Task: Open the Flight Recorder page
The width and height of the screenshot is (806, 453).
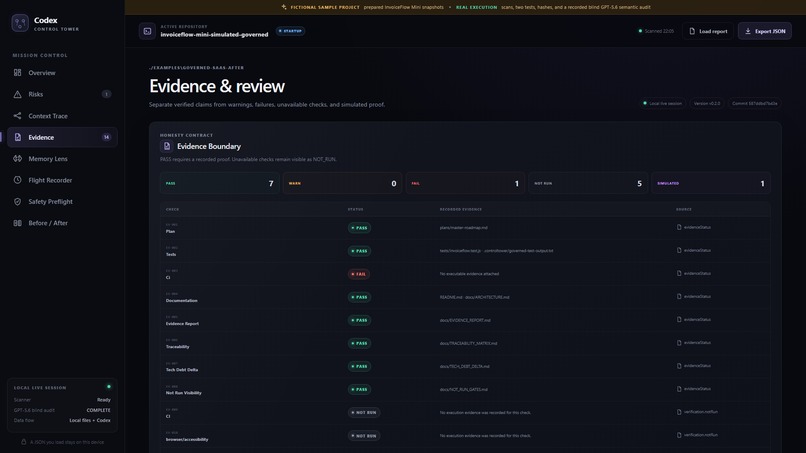Action: [62, 180]
